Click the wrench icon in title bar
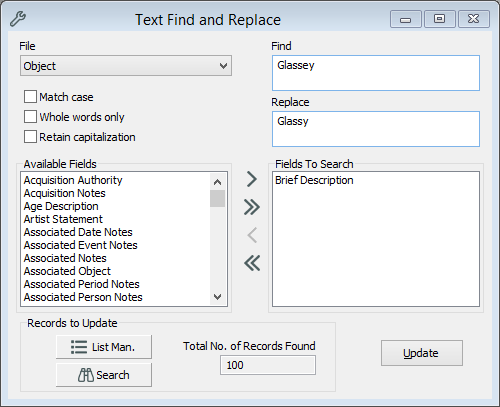 pyautogui.click(x=18, y=19)
